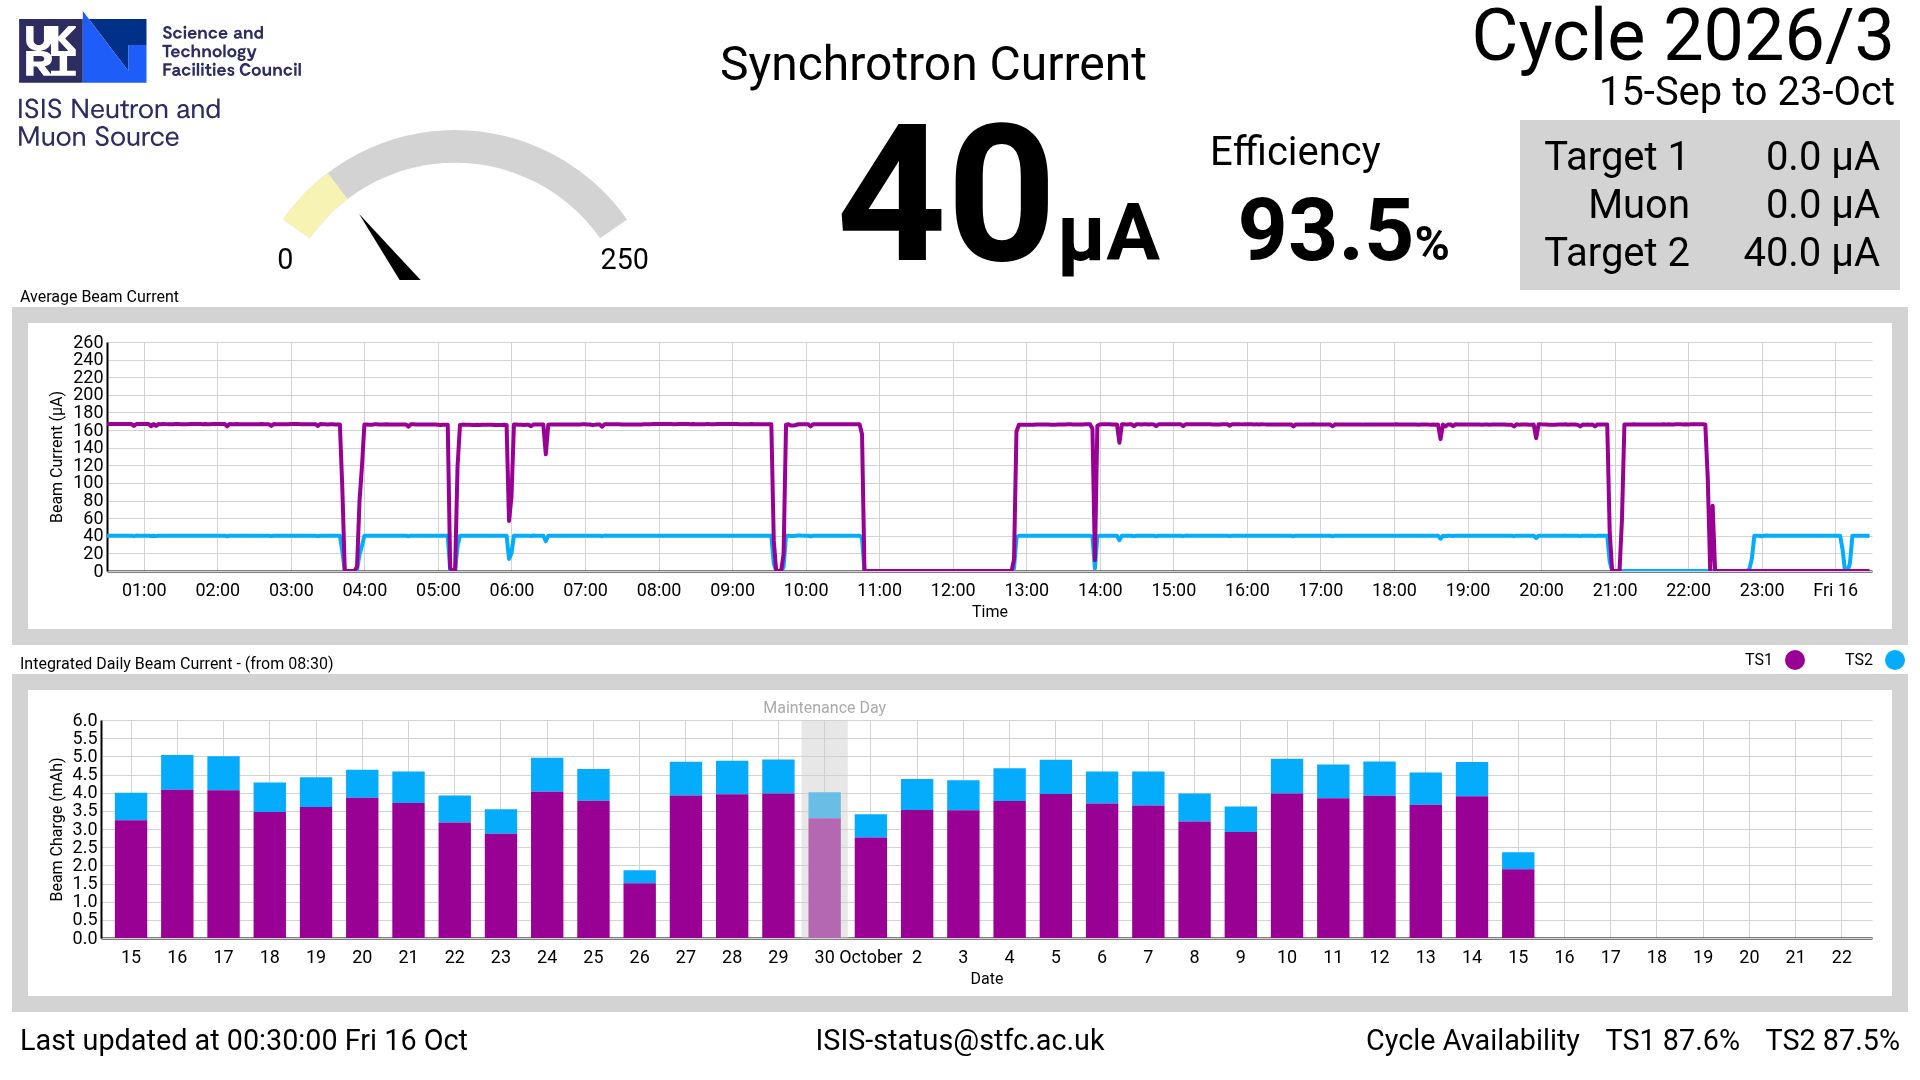Click the short 15 October bar after 14

tap(1518, 895)
